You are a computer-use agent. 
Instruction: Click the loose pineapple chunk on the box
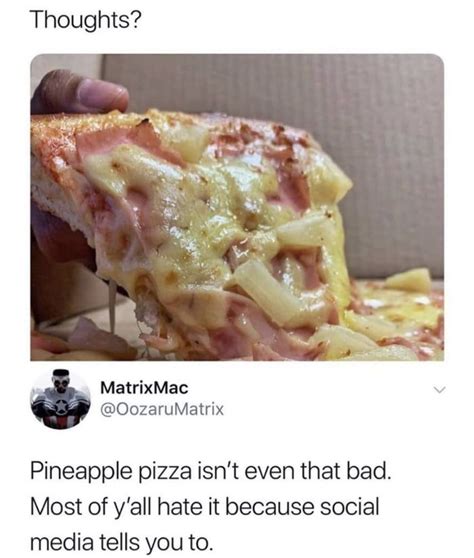(409, 279)
